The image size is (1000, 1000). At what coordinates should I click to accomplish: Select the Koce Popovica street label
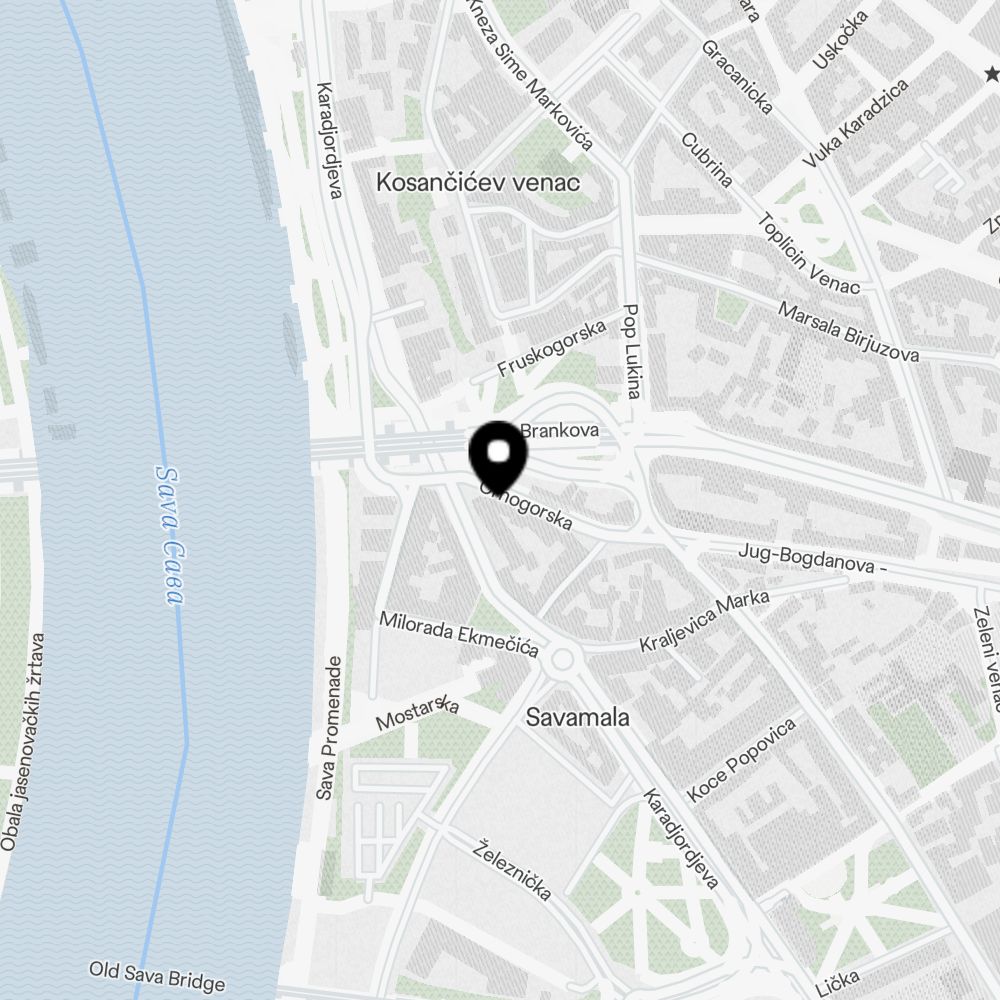click(741, 760)
